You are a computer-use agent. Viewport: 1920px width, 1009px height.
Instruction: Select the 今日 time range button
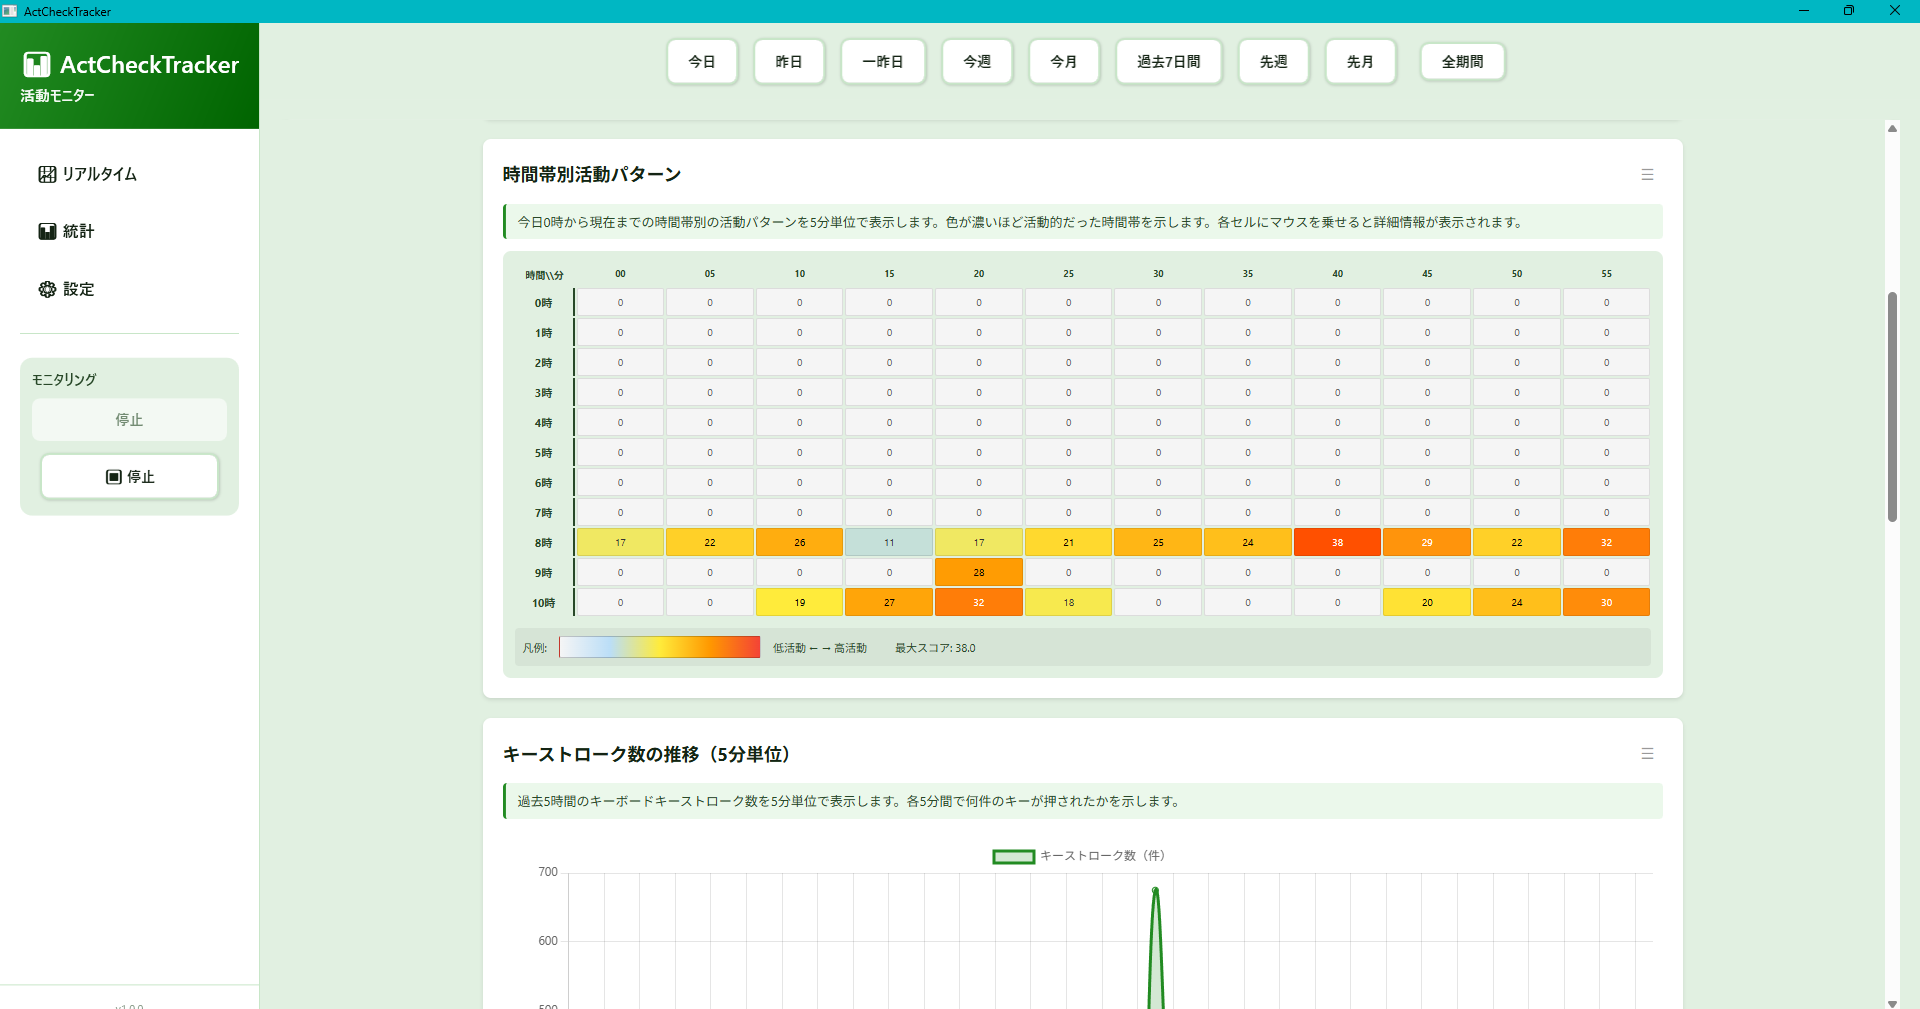[702, 61]
